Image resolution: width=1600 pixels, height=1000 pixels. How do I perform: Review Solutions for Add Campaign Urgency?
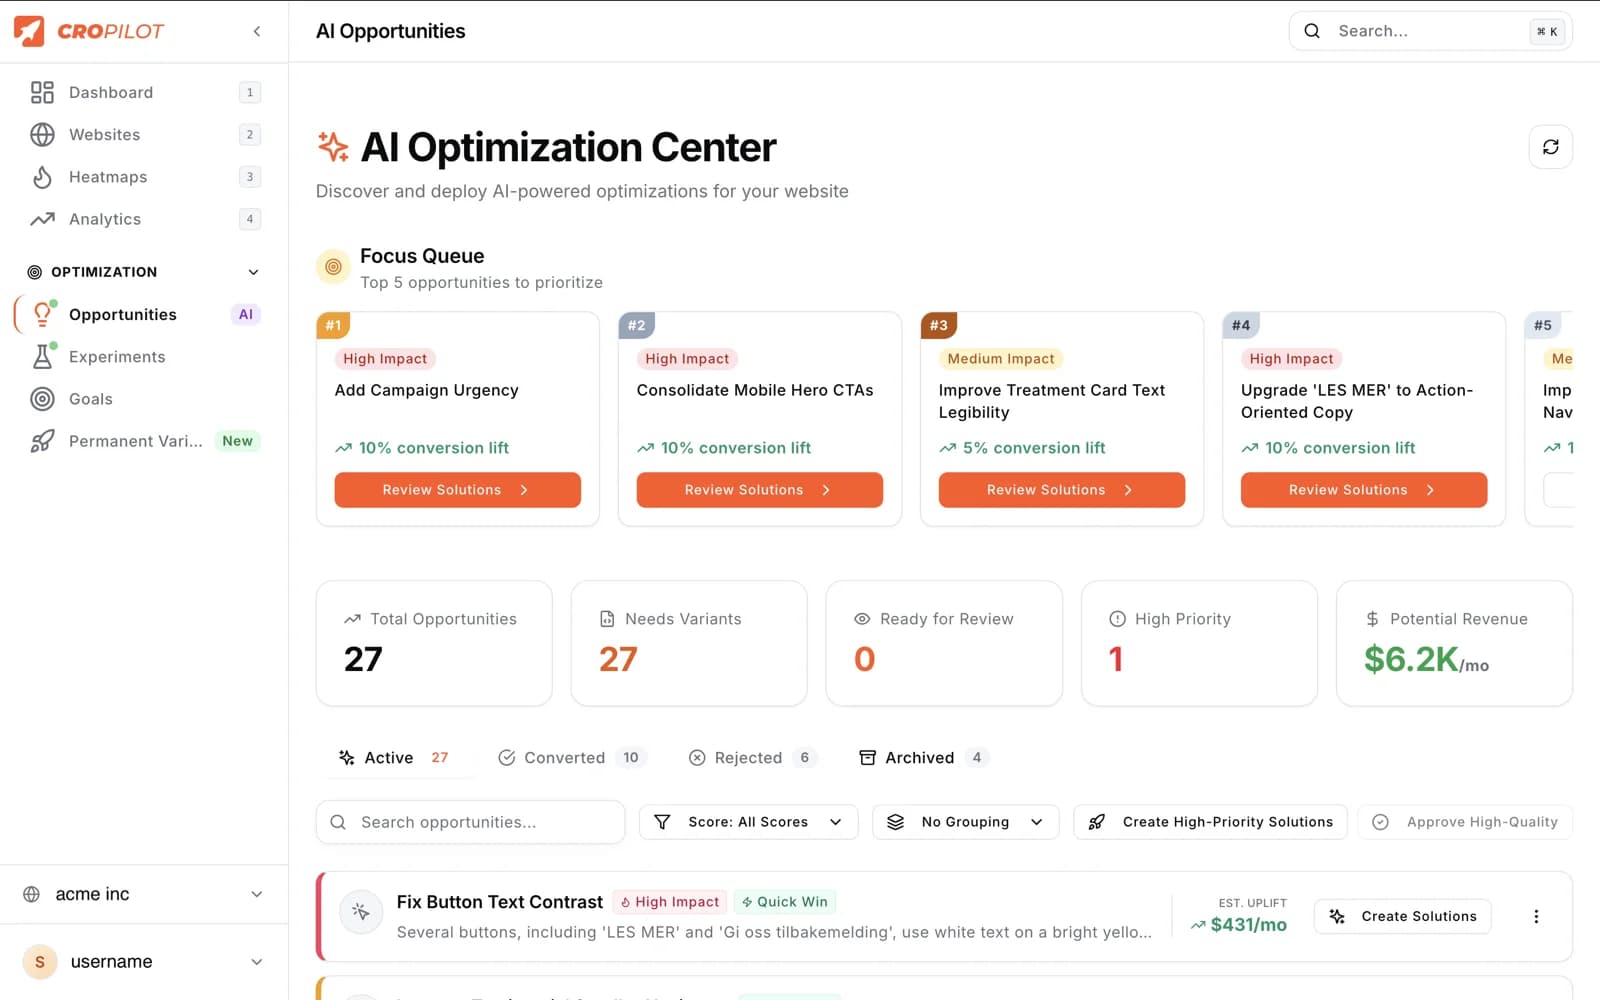pos(457,490)
